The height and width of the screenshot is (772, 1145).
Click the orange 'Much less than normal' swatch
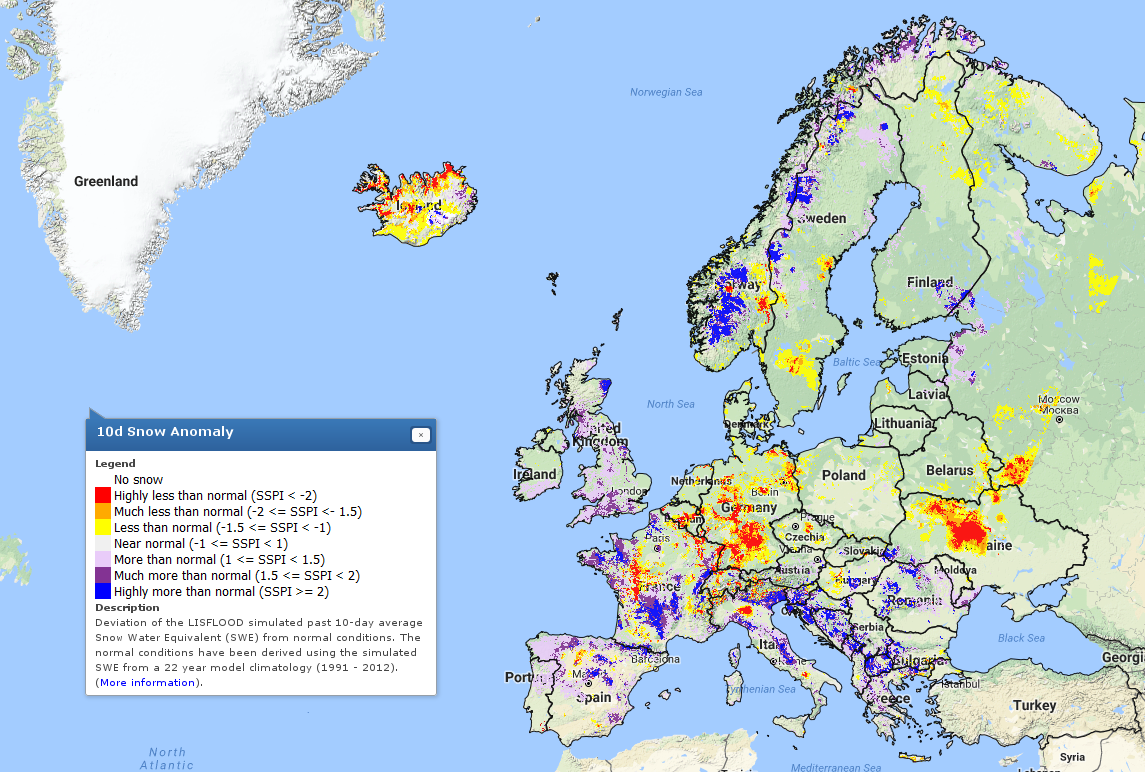point(102,511)
